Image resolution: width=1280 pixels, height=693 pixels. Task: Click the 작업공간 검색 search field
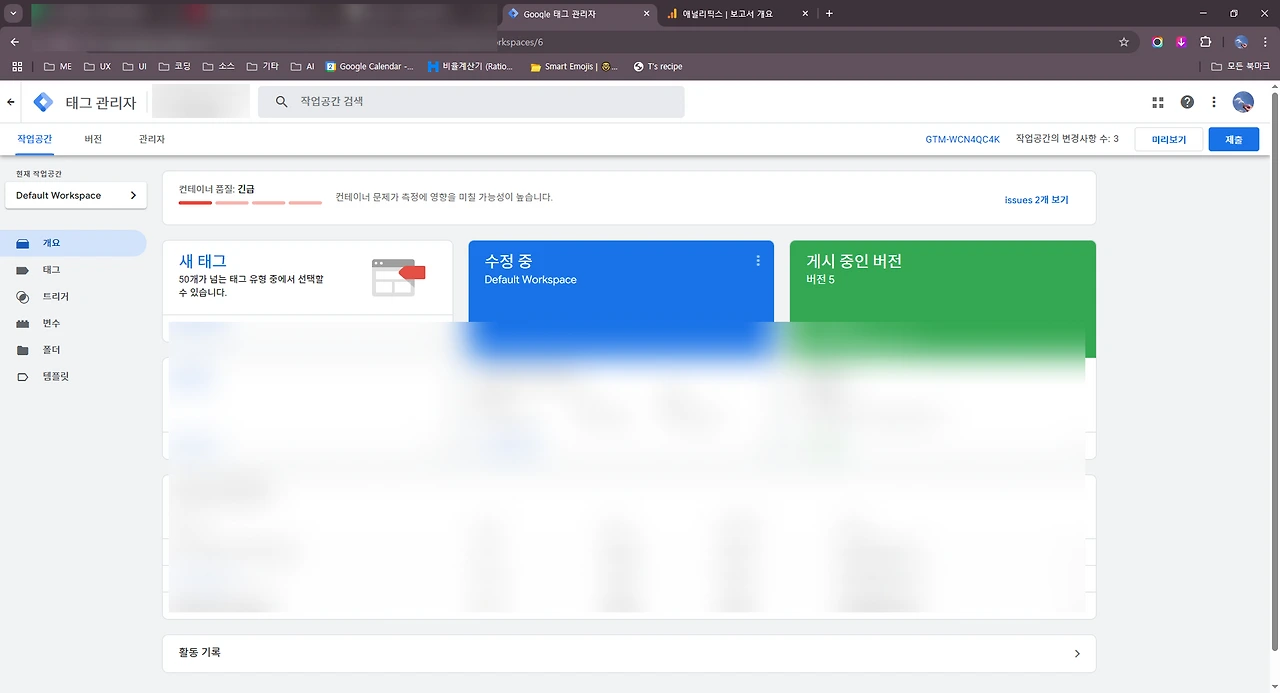(470, 101)
